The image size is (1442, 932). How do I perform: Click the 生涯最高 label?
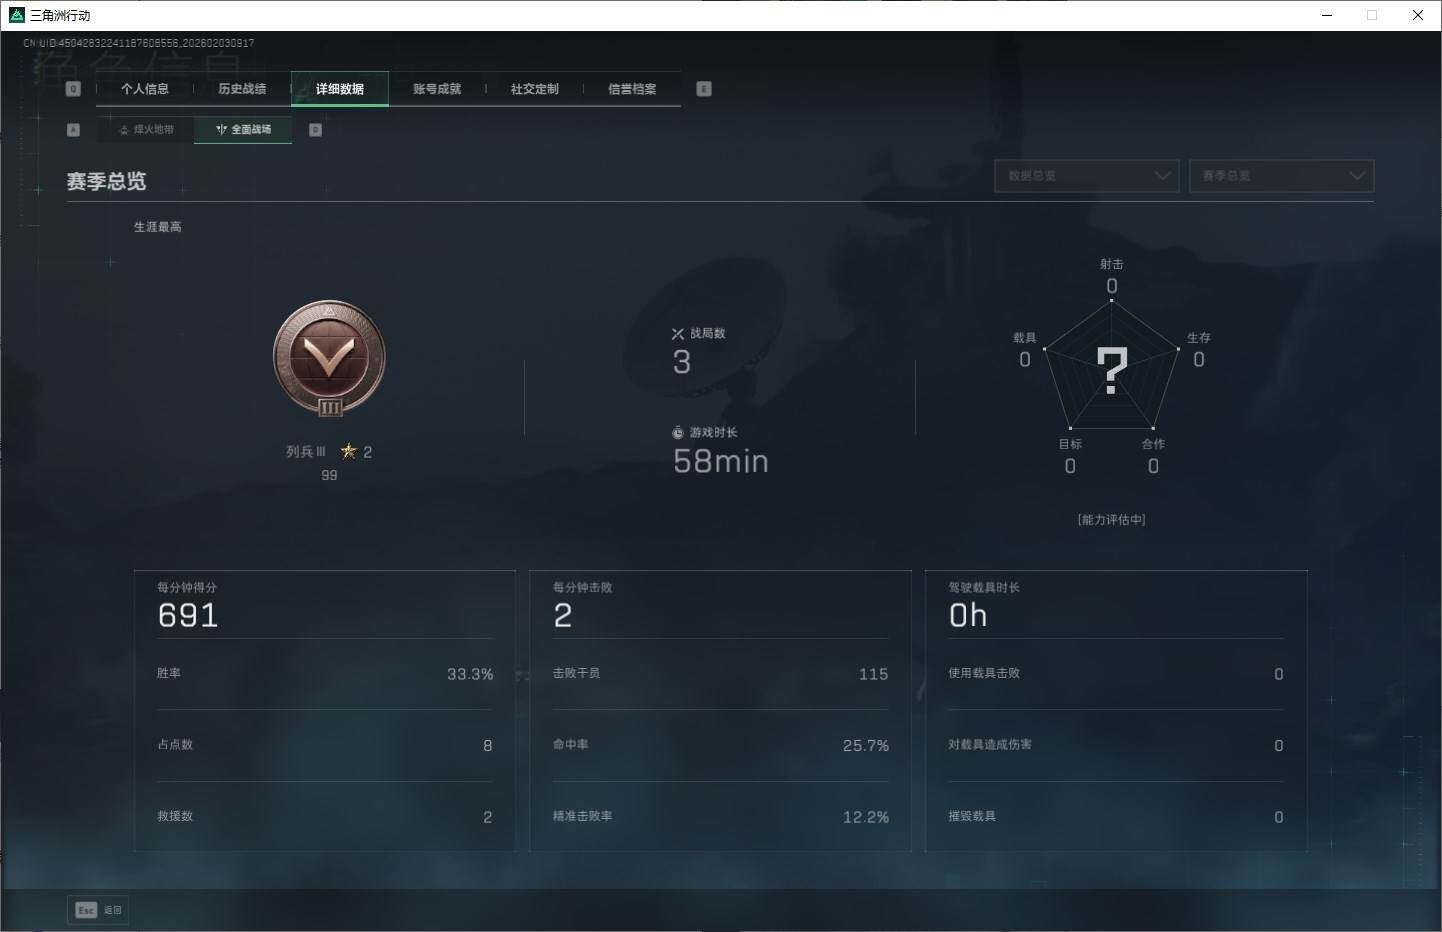pos(158,227)
